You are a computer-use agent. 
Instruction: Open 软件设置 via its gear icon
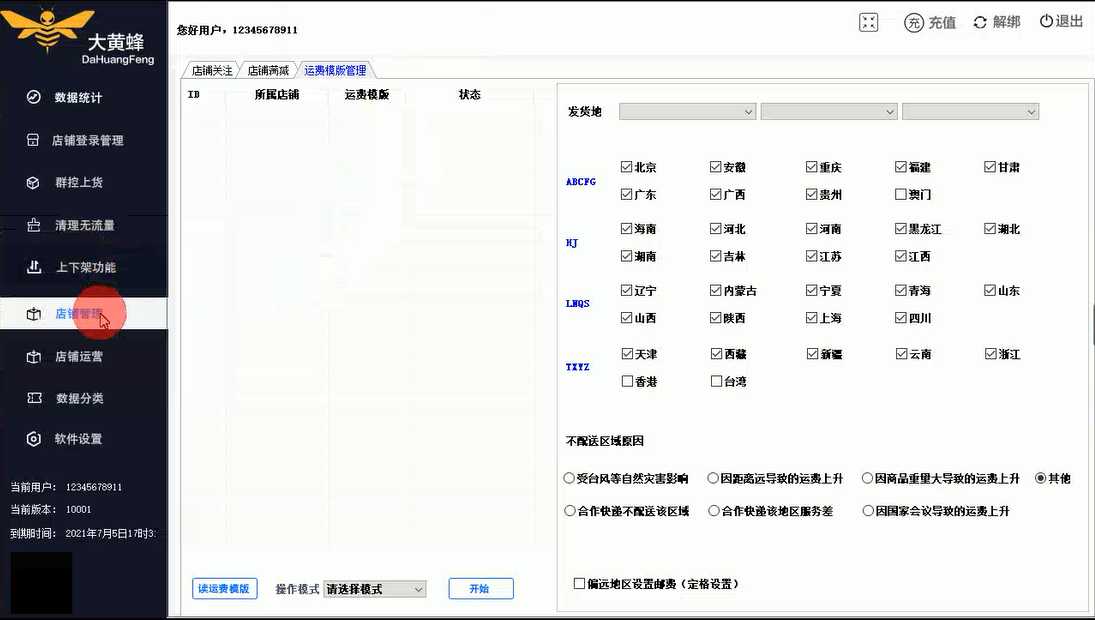tap(34, 439)
